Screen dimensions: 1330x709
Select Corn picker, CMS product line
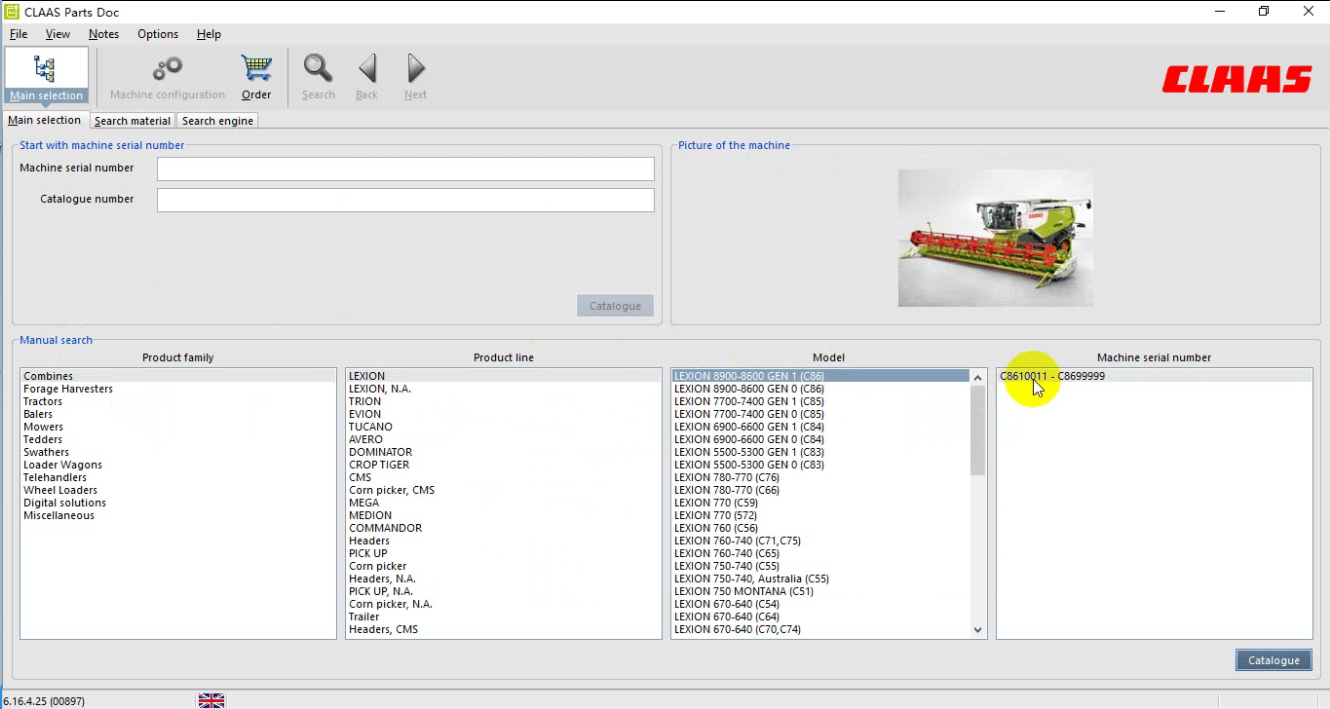[504, 490]
